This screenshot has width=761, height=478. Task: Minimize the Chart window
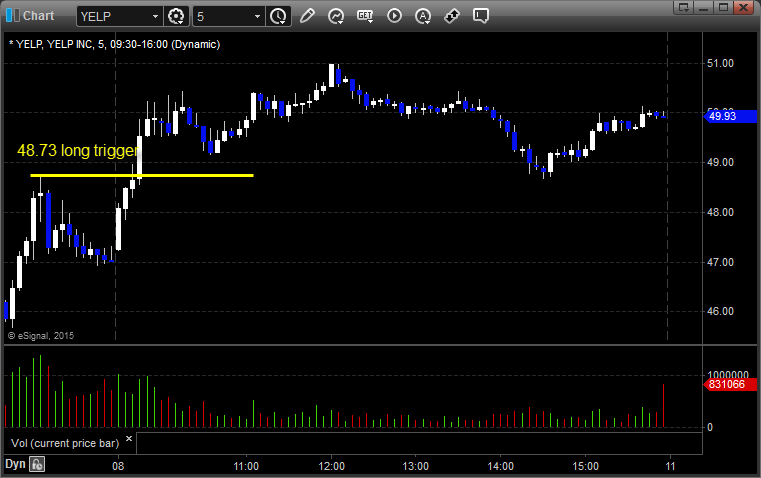(704, 7)
